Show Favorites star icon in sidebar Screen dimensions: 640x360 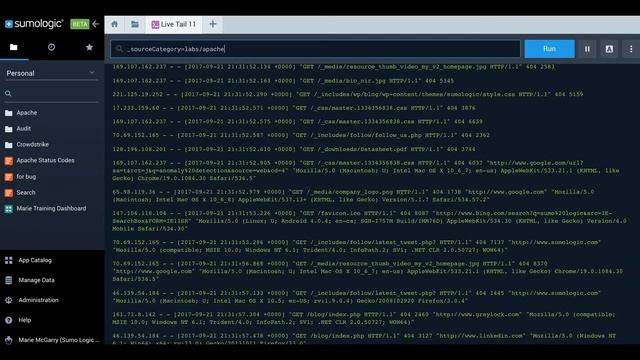tap(89, 47)
